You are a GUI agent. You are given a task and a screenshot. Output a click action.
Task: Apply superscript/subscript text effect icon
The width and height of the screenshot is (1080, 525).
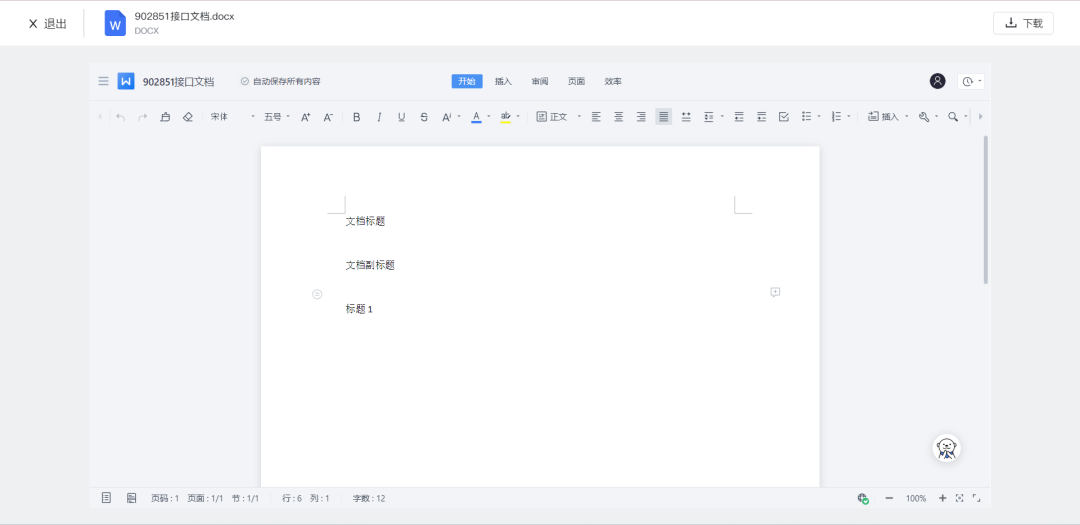(x=446, y=117)
